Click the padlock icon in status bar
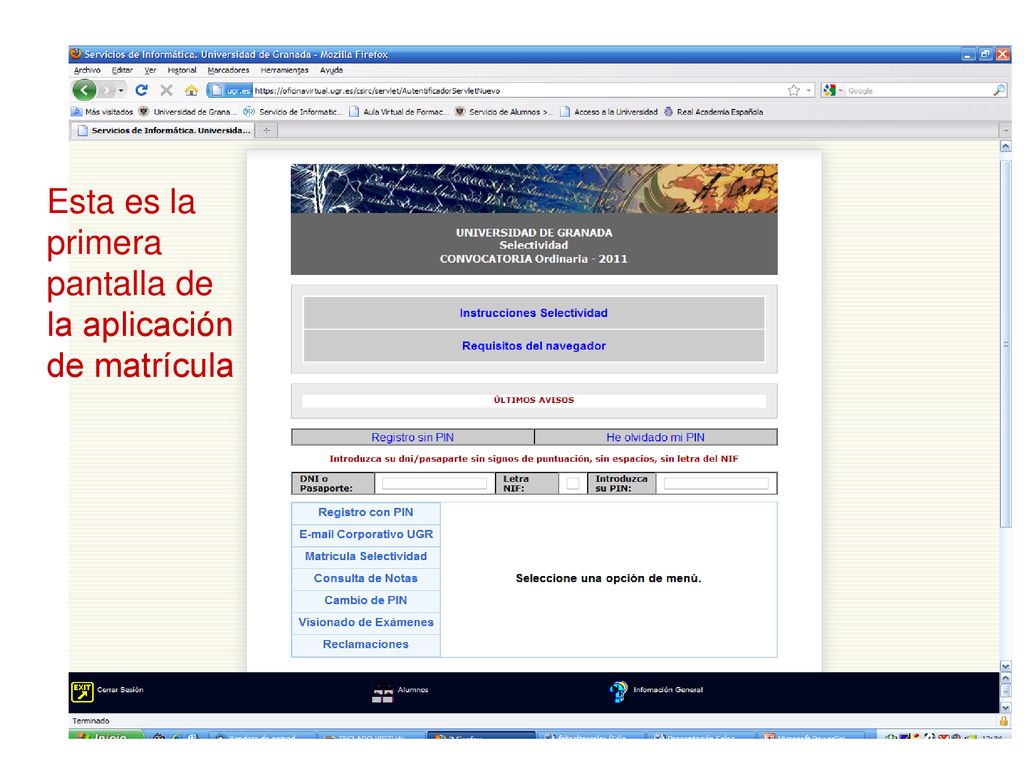The width and height of the screenshot is (1024, 768). (1003, 721)
